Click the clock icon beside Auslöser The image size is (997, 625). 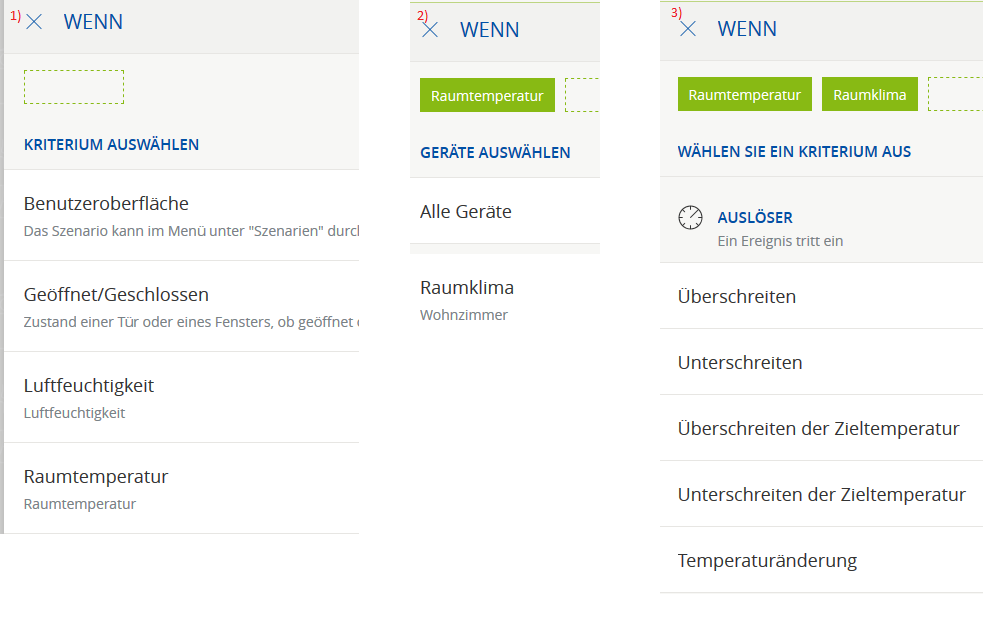(690, 218)
